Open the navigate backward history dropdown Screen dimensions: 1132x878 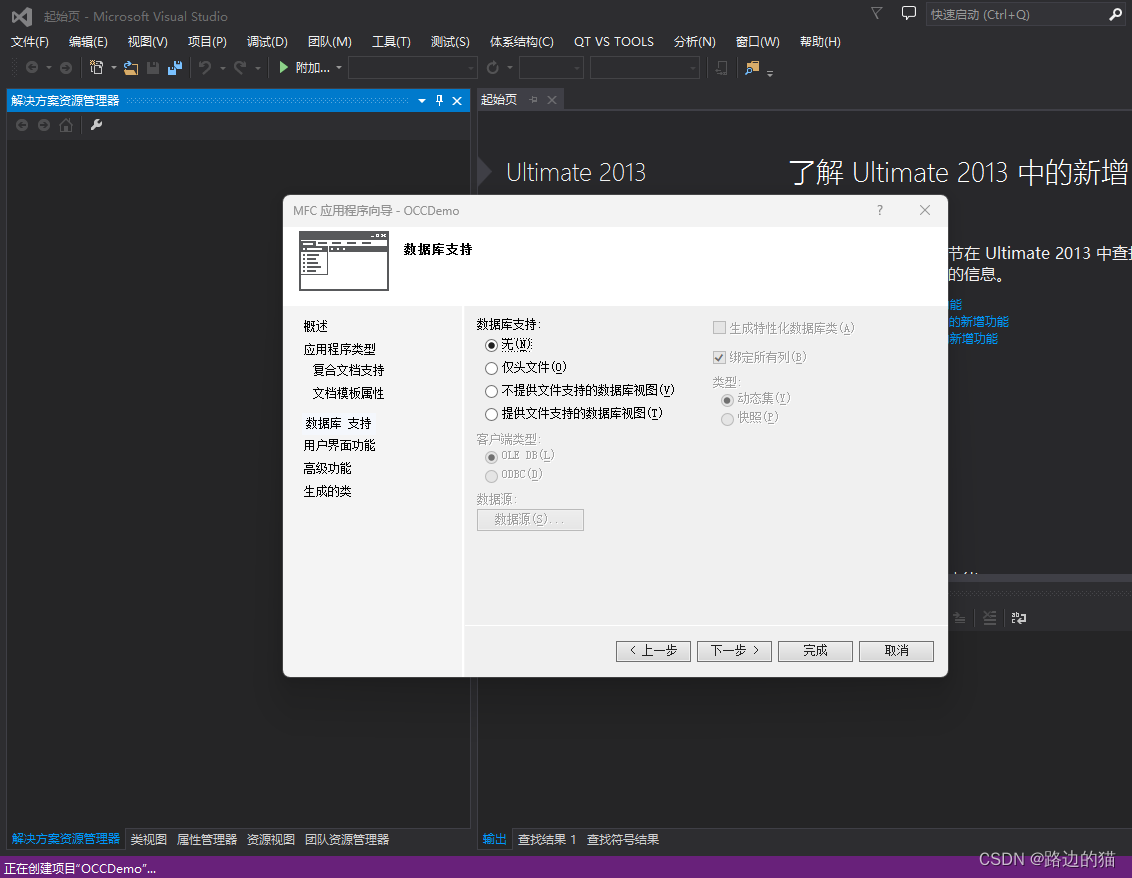coord(49,67)
